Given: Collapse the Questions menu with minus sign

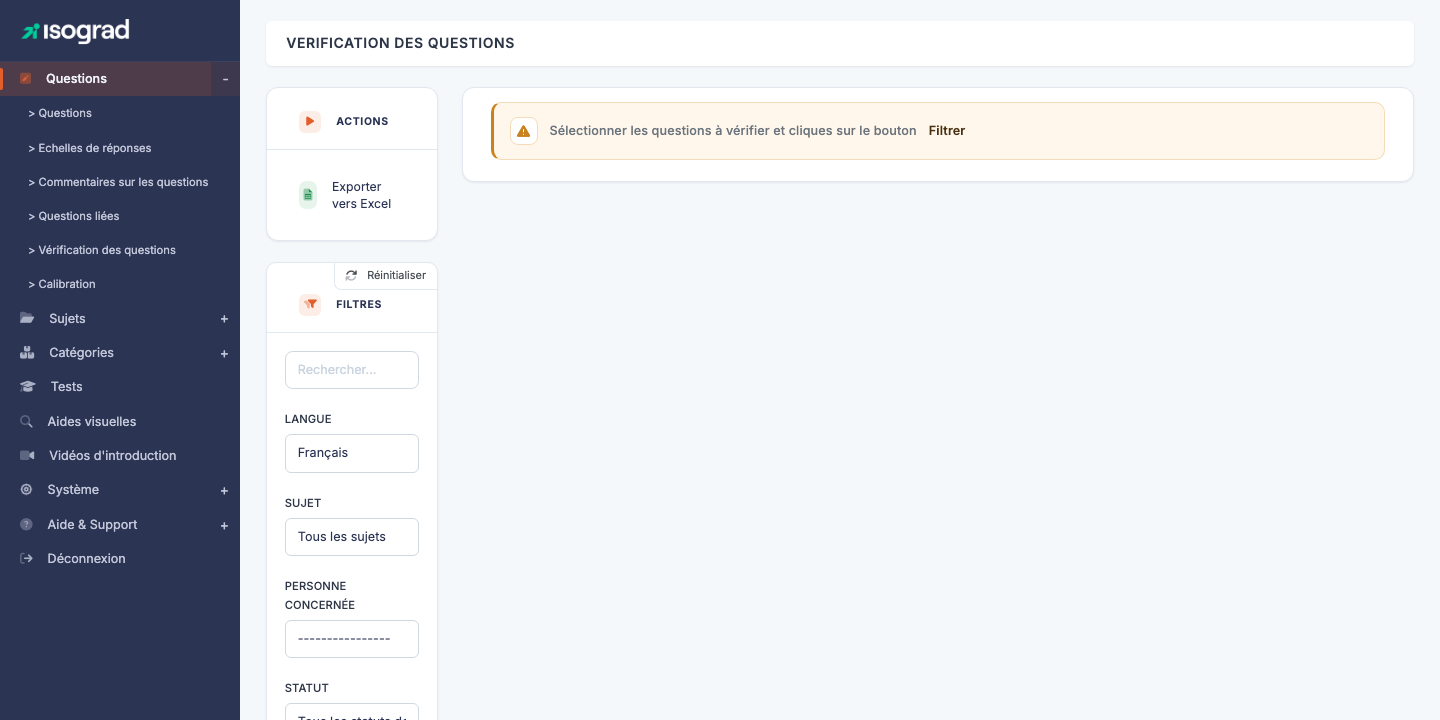Looking at the screenshot, I should (225, 79).
